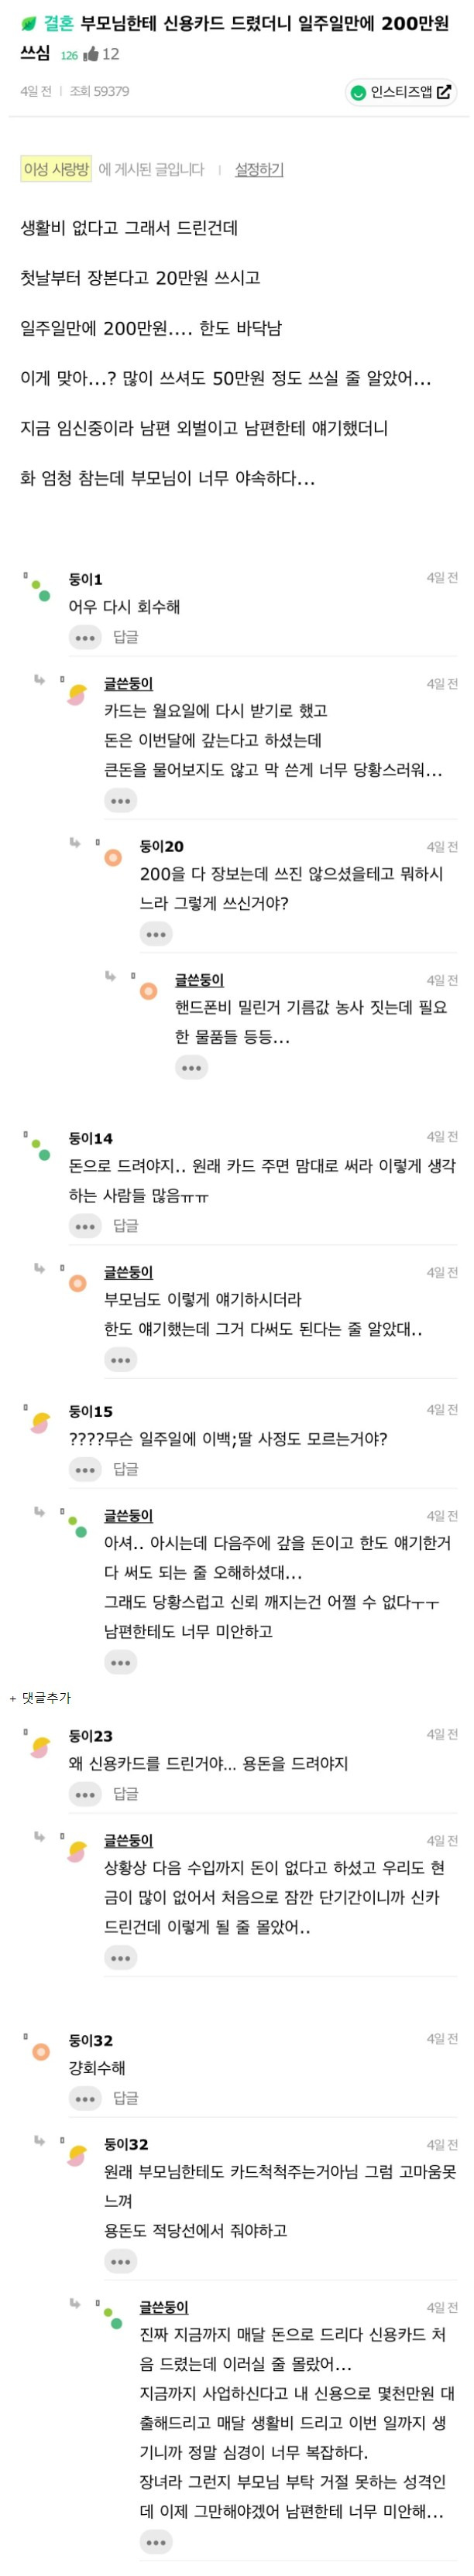Click 둥이15's profile avatar
The width and height of the screenshot is (474, 2576).
(40, 1422)
